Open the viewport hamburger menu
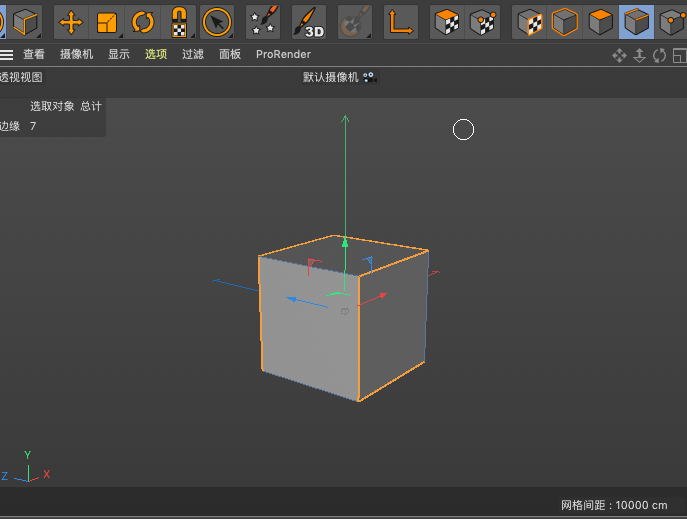Screen dimensions: 687x519 pyautogui.click(x=6, y=55)
